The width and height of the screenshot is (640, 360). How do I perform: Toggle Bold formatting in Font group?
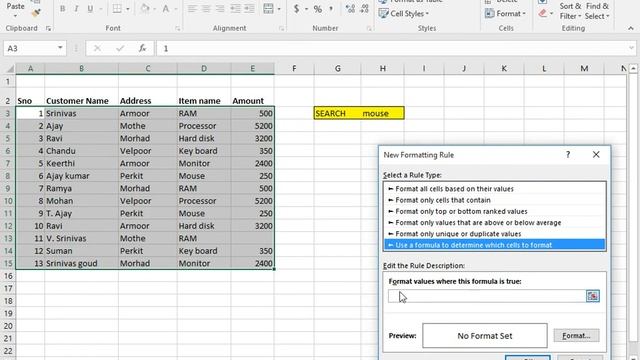click(62, 9)
